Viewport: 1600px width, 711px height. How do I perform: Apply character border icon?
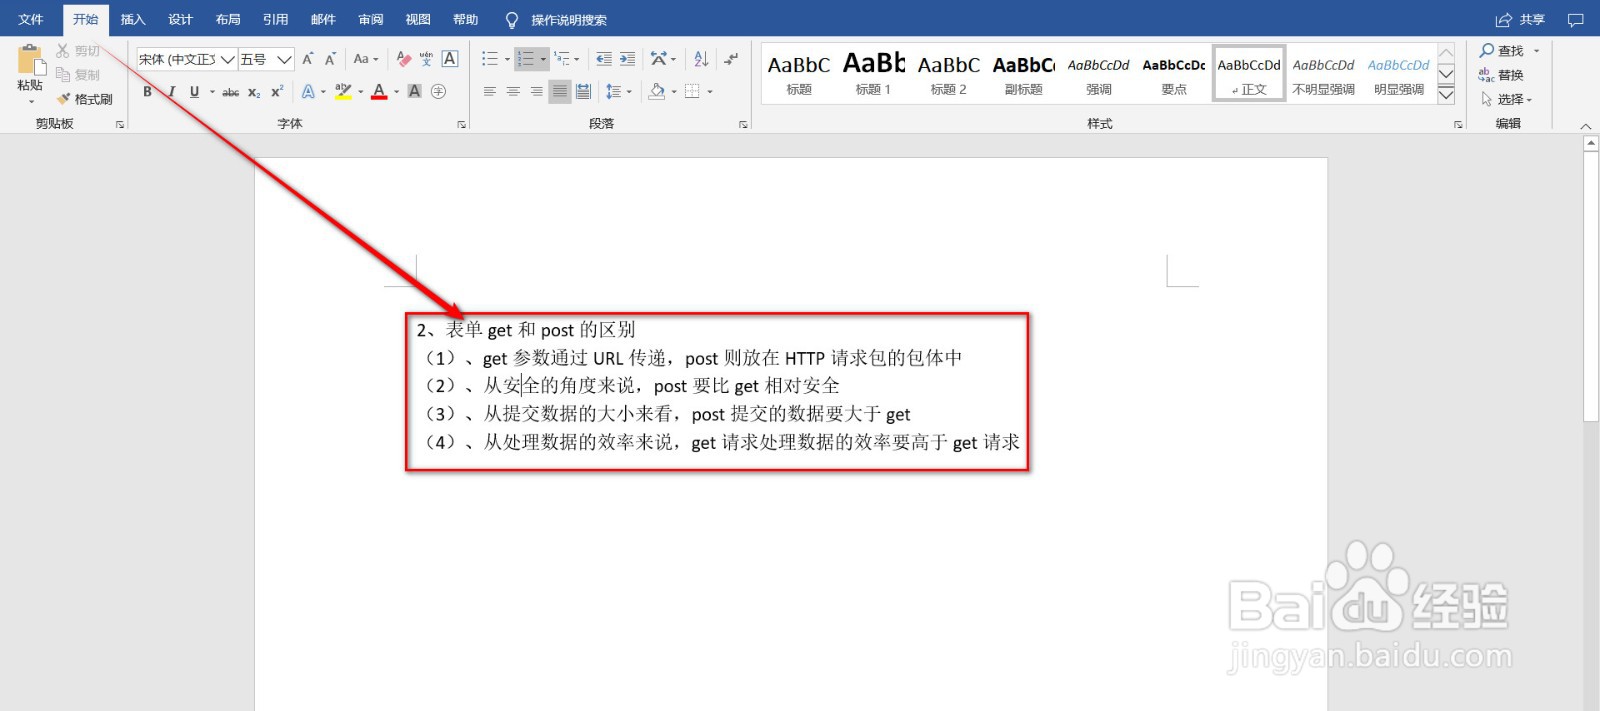tap(450, 59)
